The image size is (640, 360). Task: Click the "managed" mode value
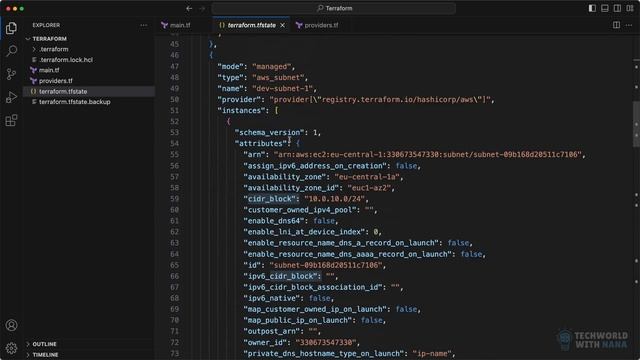271,67
